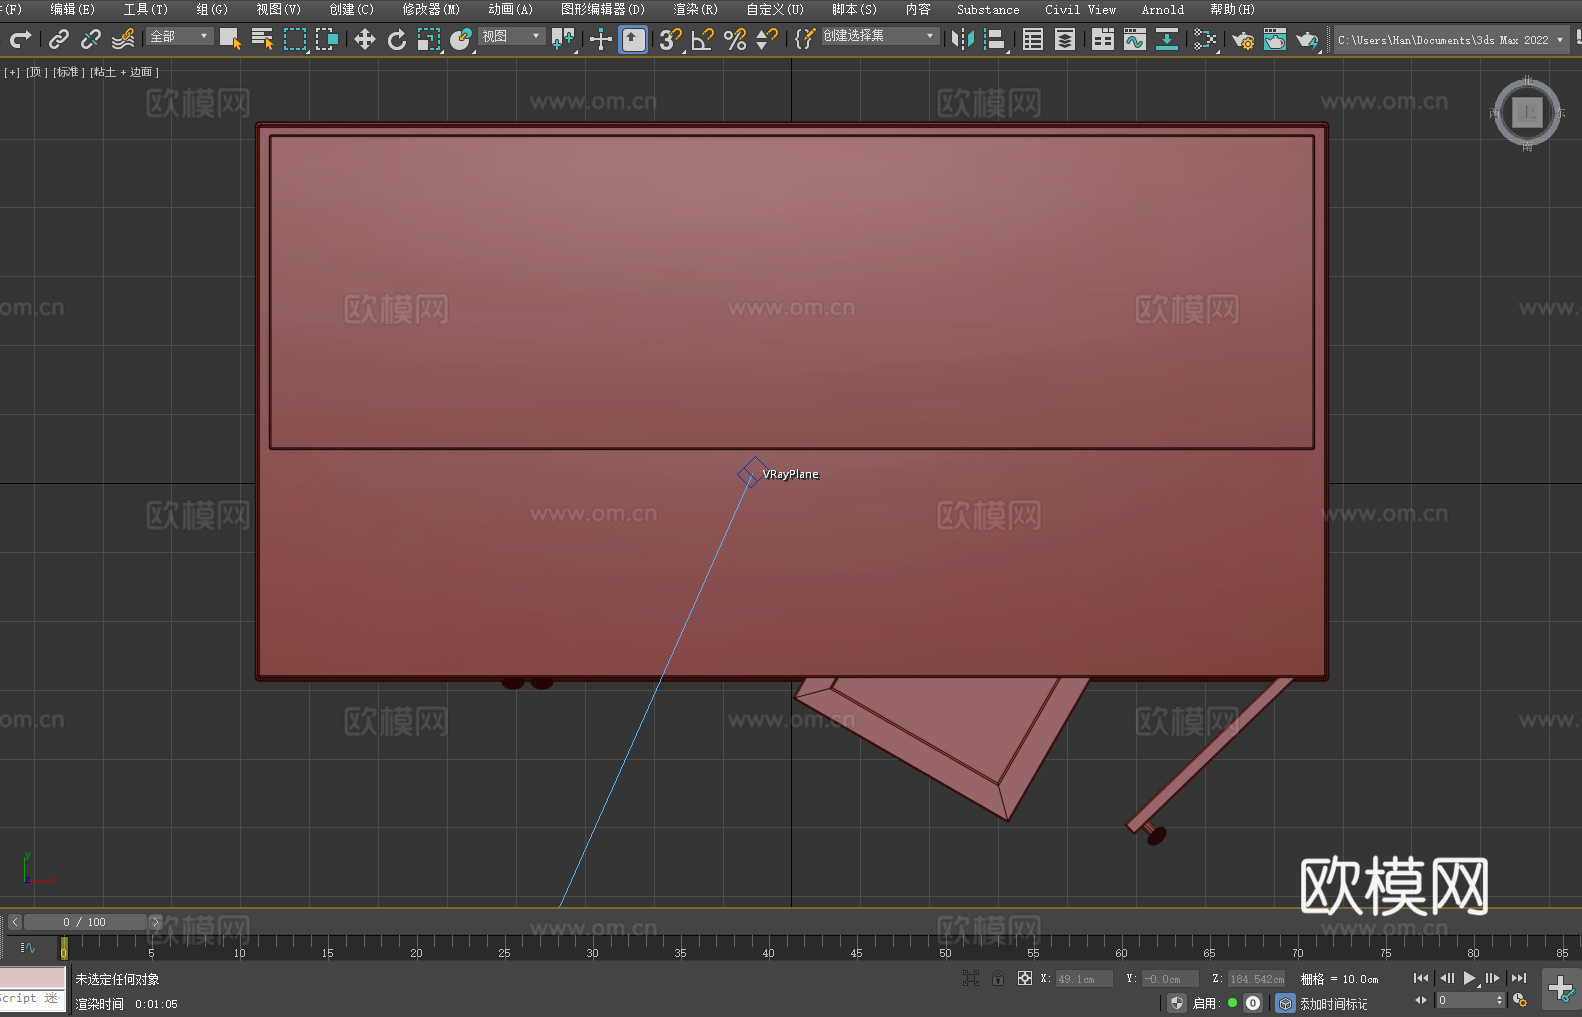Open the 创建(C) menu

(x=351, y=9)
